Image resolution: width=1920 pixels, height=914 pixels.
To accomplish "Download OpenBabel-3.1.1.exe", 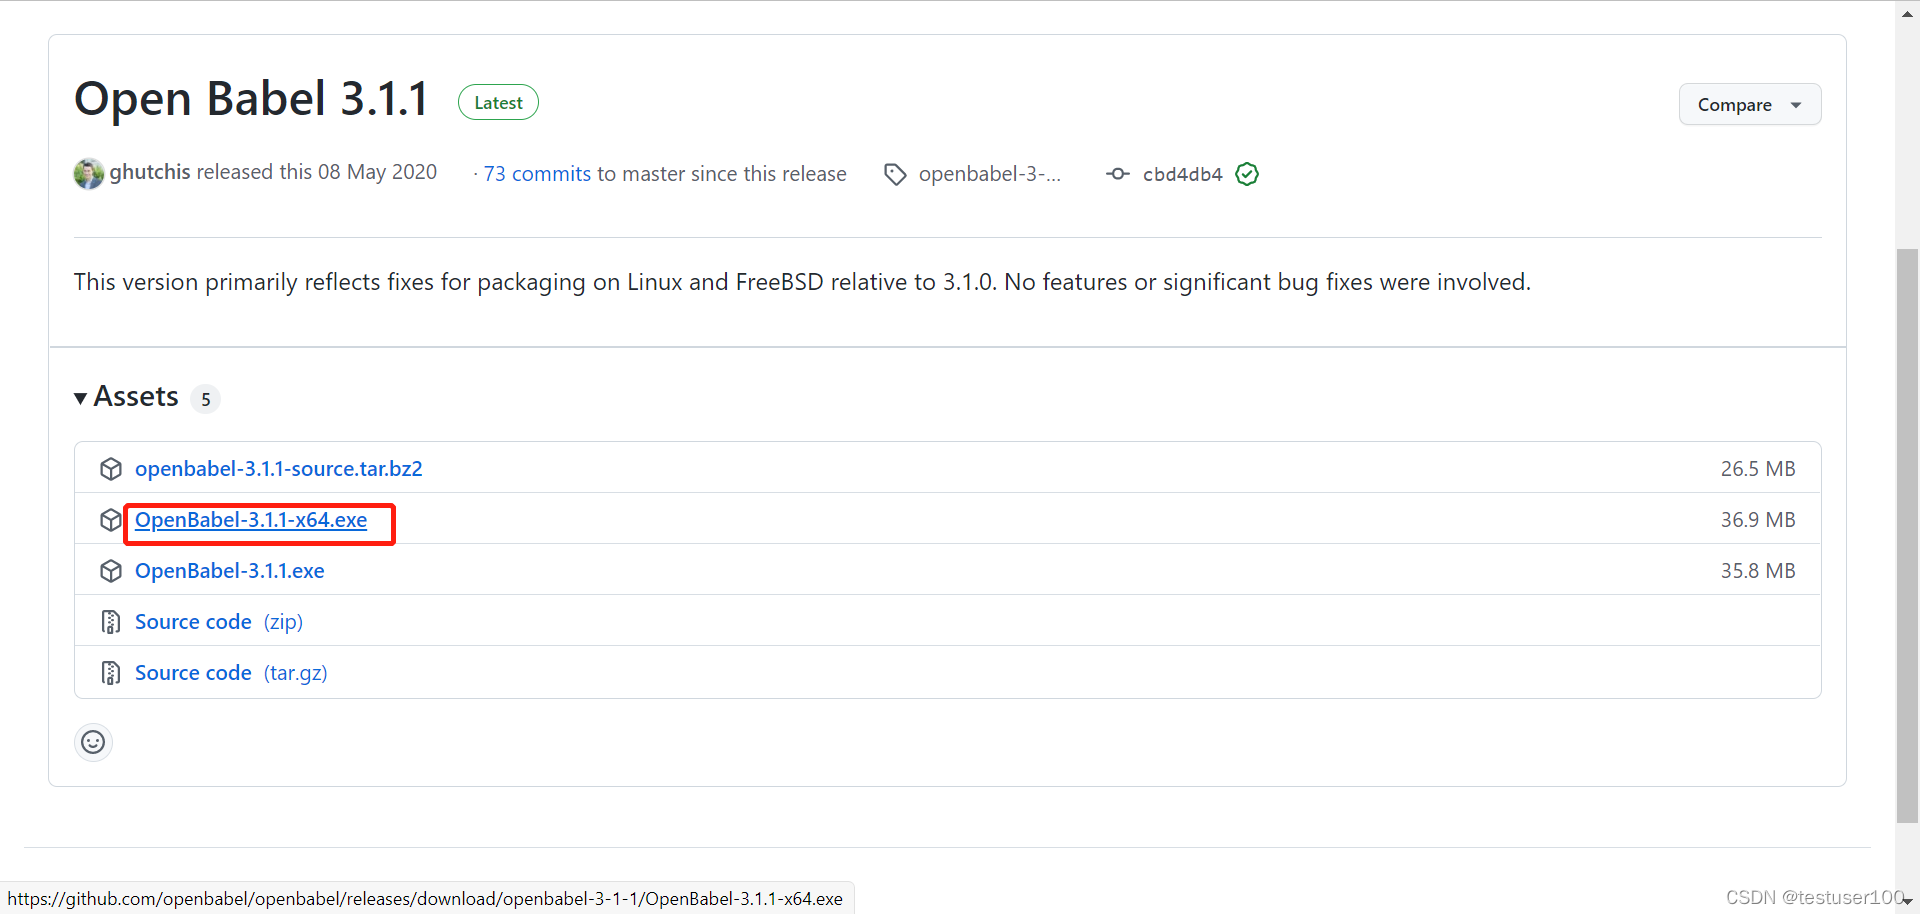I will tap(229, 571).
